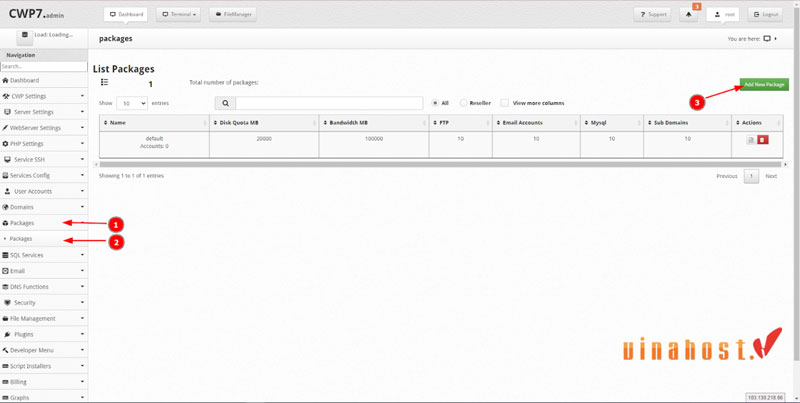800x403 pixels.
Task: Expand Developer Menu section
Action: tap(44, 350)
